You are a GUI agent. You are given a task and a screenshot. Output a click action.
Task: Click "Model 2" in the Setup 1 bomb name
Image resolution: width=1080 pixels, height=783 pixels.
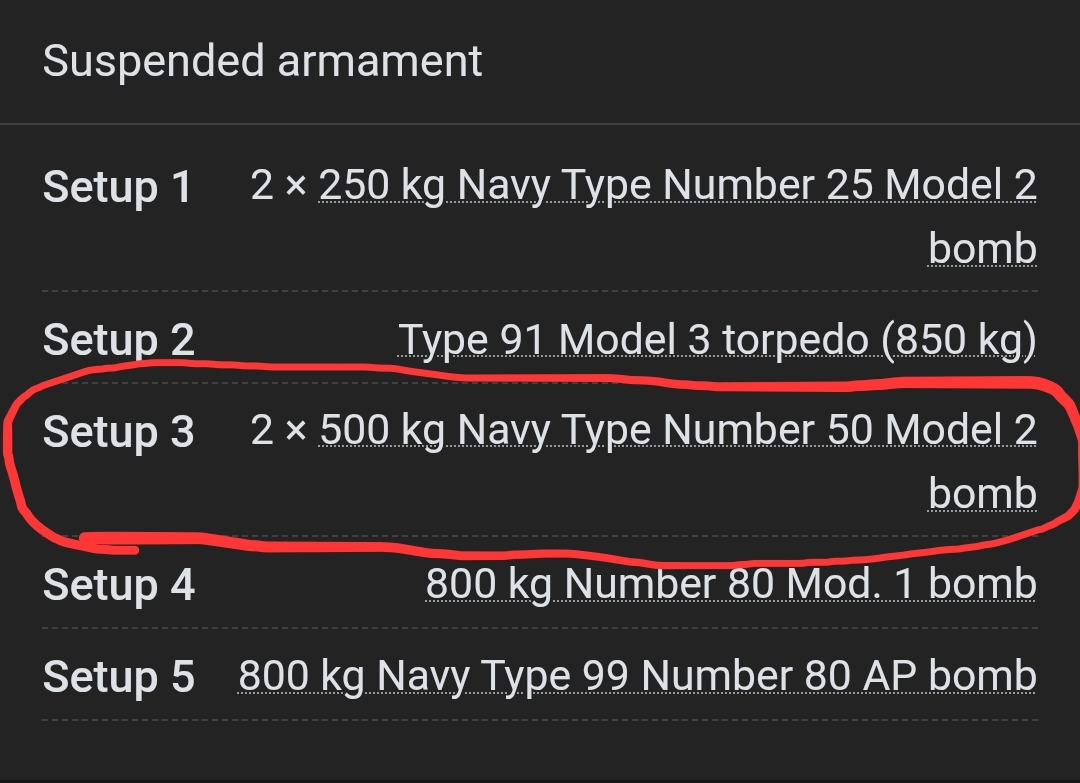(x=961, y=186)
